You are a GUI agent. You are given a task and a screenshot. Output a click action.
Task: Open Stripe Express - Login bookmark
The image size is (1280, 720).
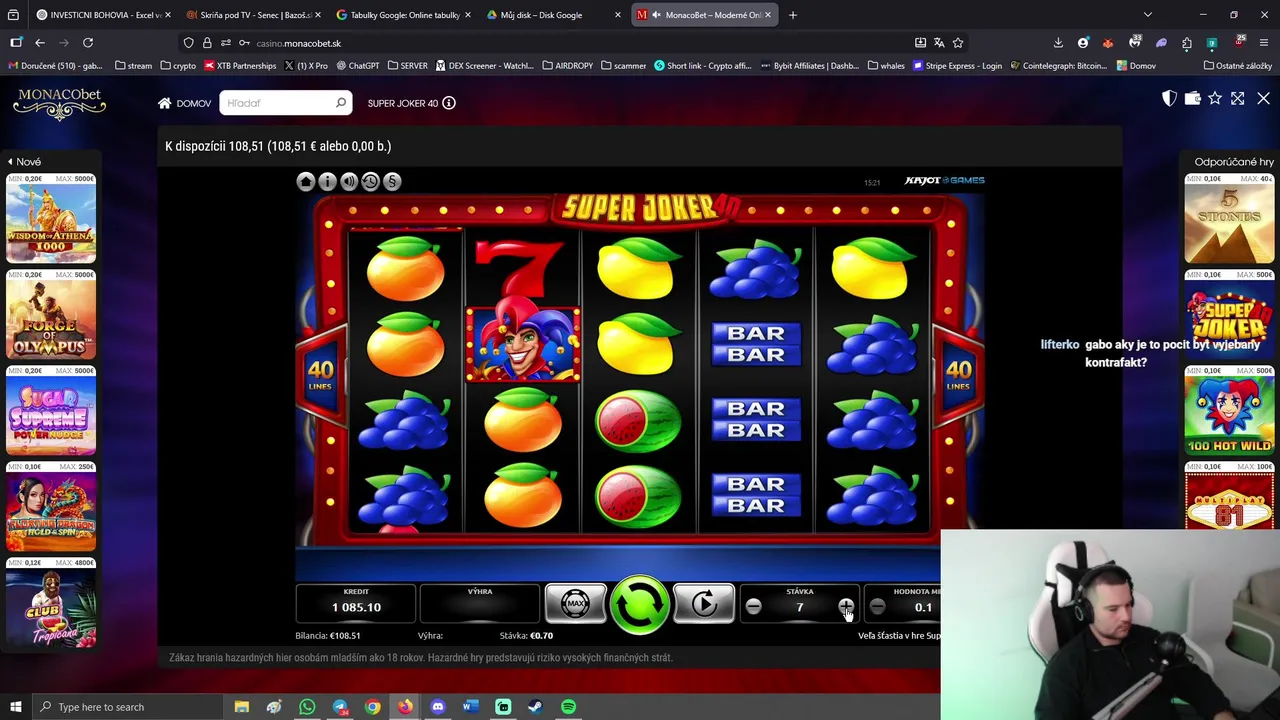(x=957, y=66)
